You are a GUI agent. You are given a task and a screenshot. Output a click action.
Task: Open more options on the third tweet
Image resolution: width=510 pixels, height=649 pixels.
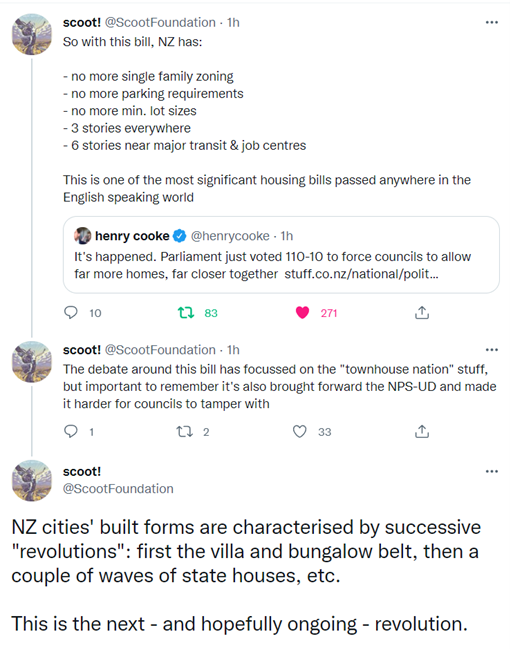coord(491,471)
